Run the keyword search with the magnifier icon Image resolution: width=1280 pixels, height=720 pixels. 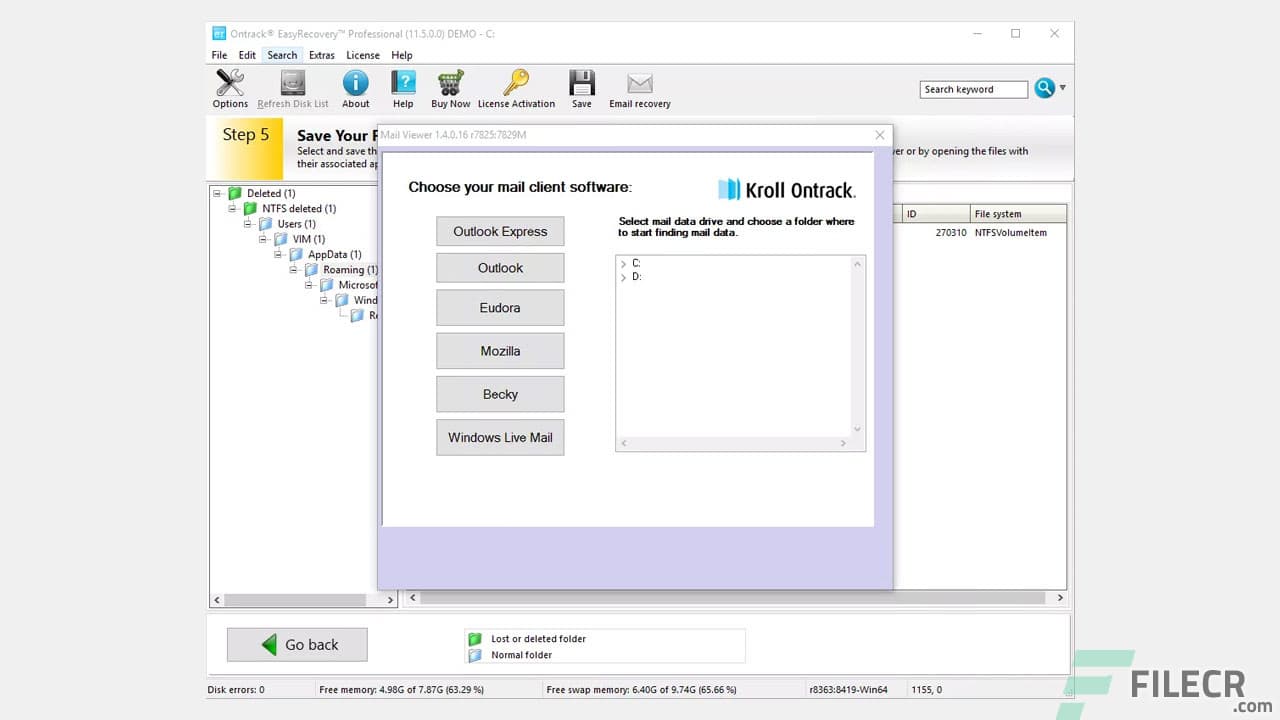pyautogui.click(x=1043, y=88)
